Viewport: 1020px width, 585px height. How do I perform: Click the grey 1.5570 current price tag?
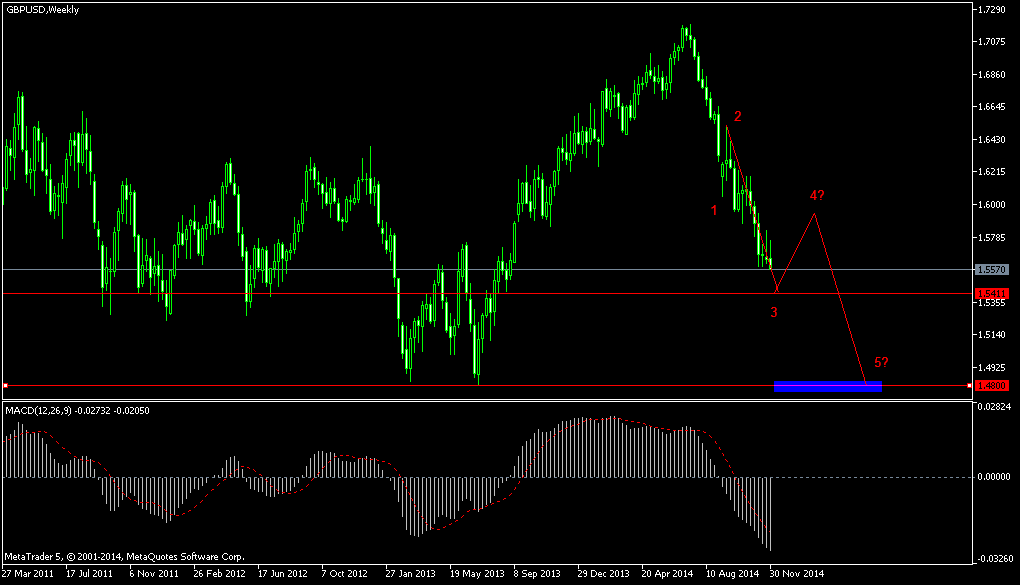click(x=992, y=269)
